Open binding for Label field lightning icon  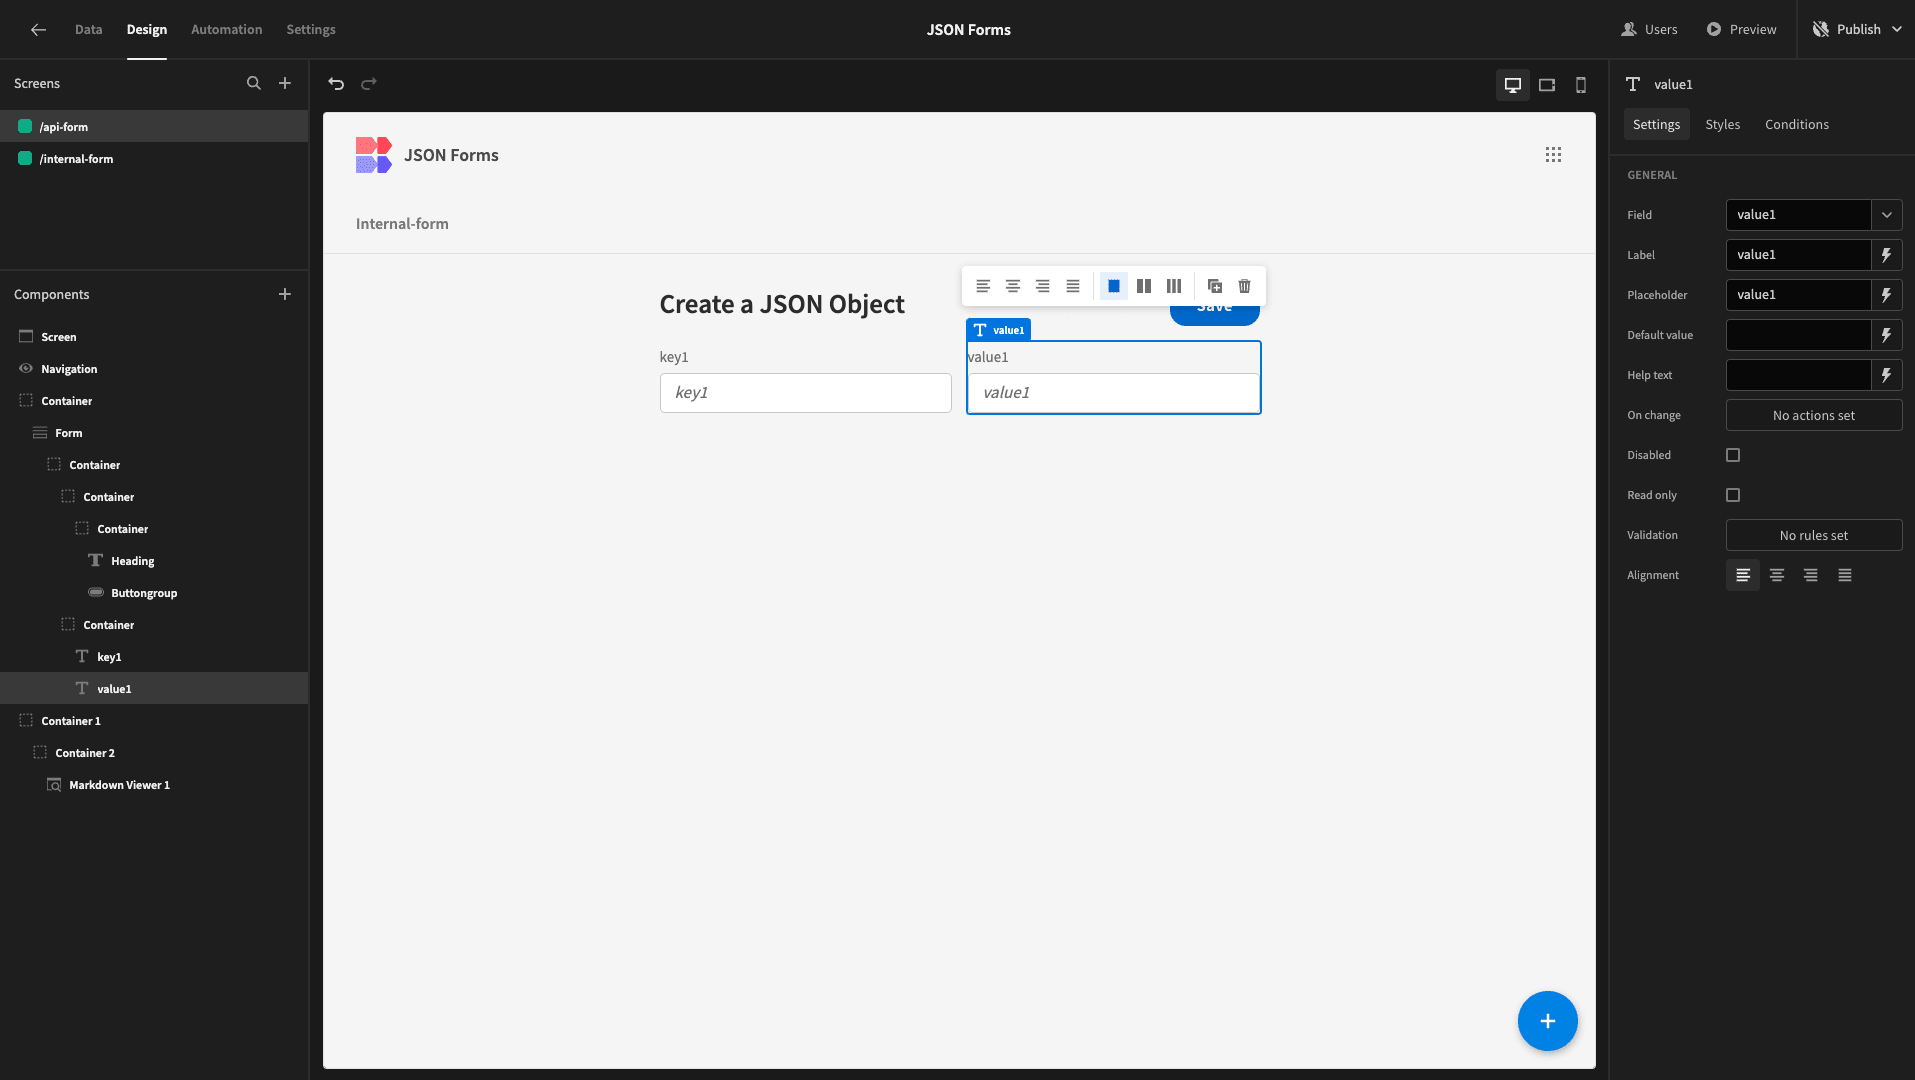click(x=1887, y=255)
